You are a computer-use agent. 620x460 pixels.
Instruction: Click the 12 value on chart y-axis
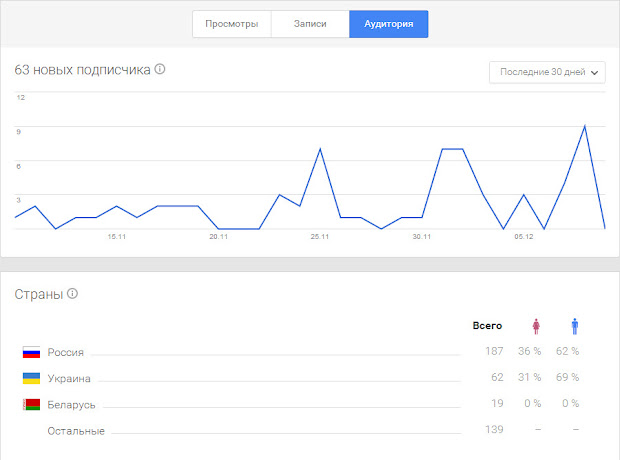coord(21,97)
